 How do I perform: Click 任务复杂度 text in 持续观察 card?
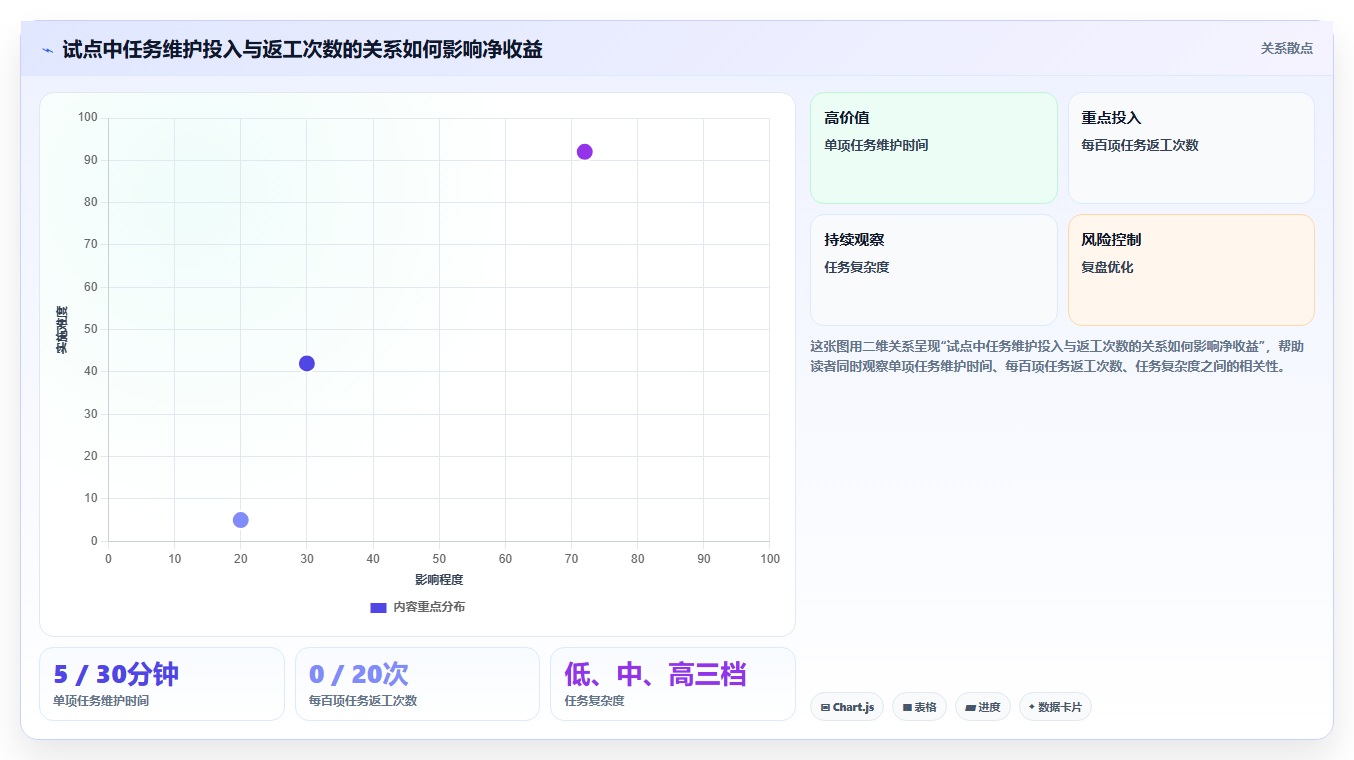(x=857, y=267)
